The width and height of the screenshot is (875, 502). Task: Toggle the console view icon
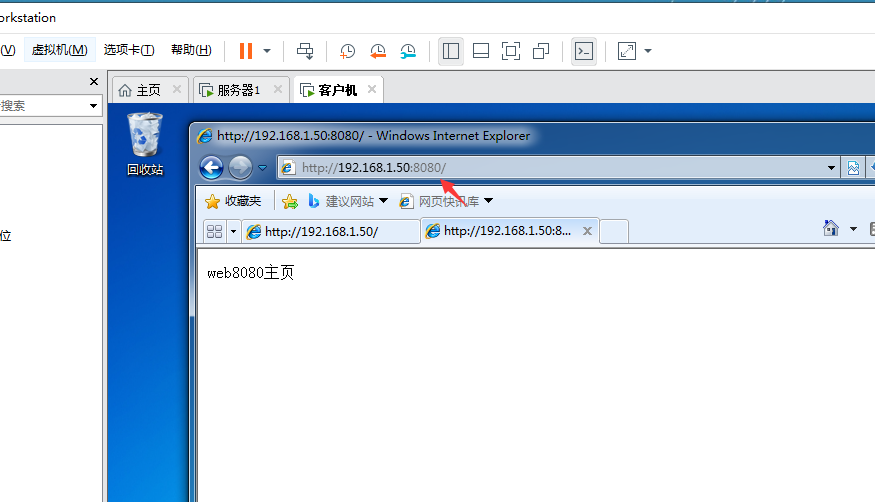coord(584,51)
